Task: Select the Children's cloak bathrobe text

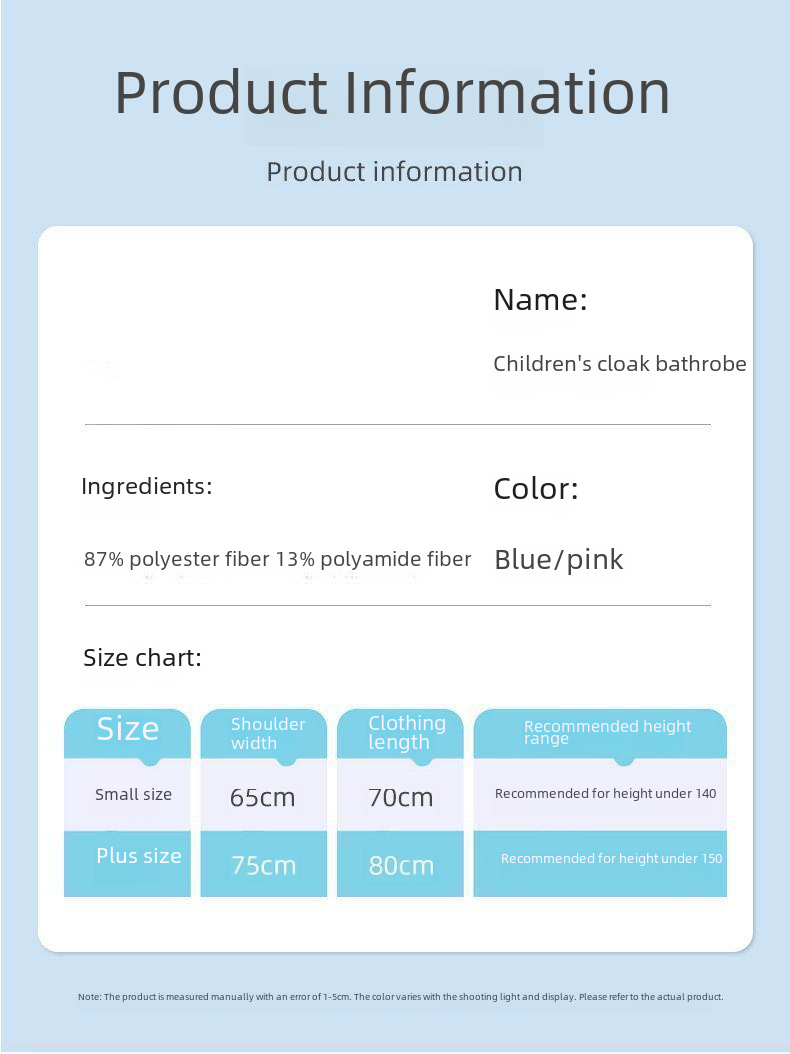Action: click(x=619, y=364)
